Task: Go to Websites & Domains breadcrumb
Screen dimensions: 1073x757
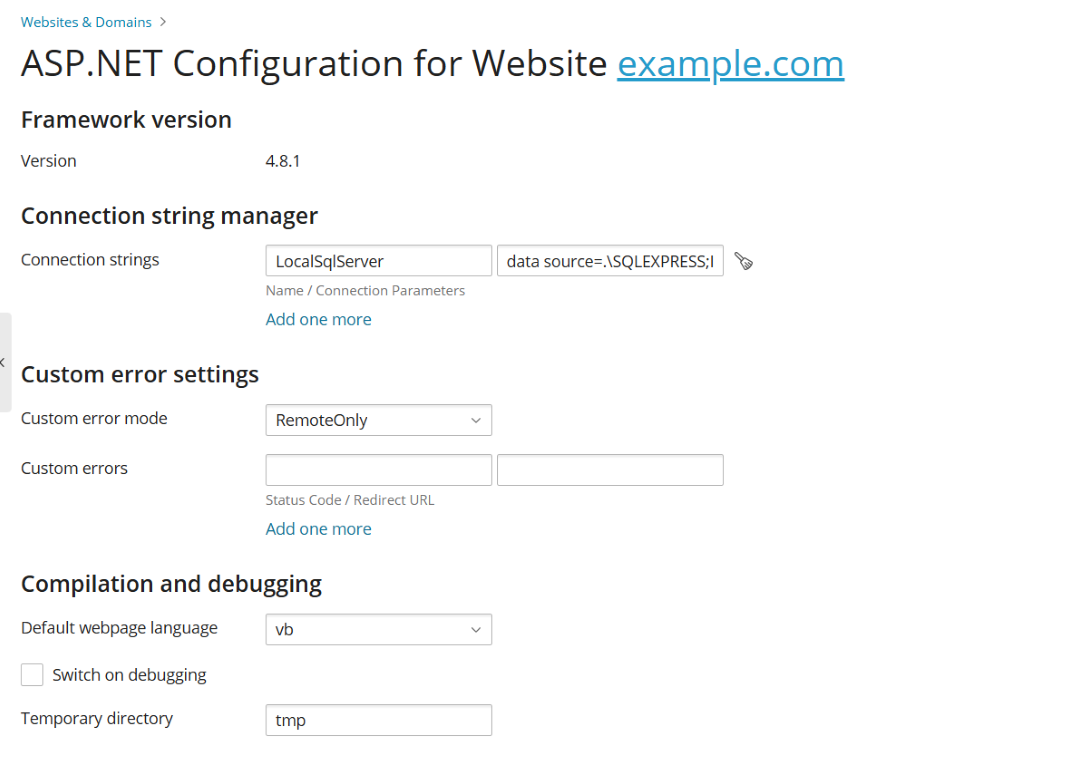Action: pyautogui.click(x=86, y=21)
